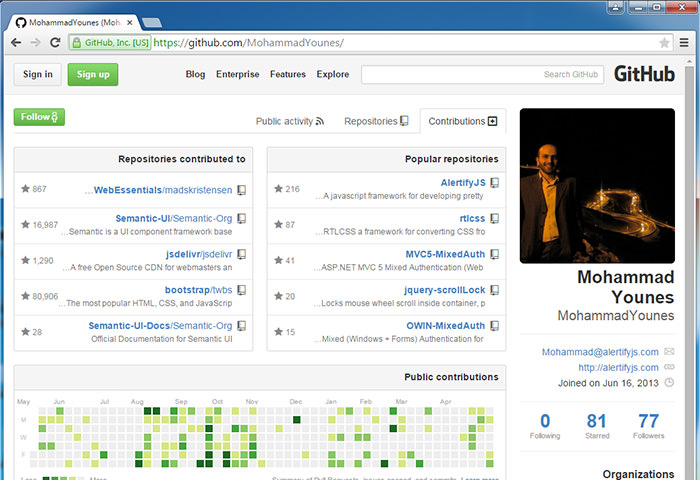Open the MVC5-MixedAuth repository link

(x=445, y=254)
